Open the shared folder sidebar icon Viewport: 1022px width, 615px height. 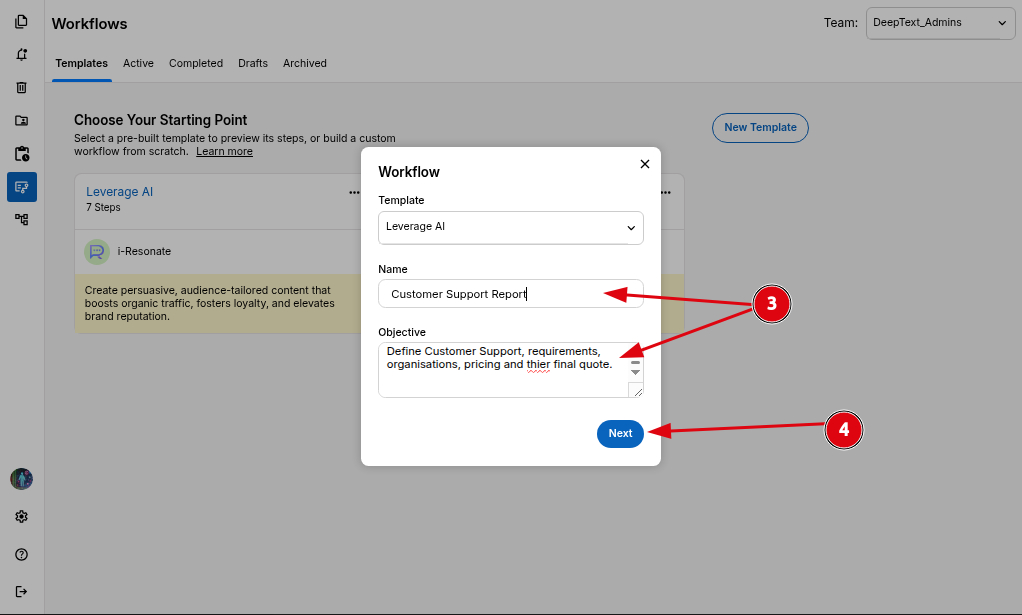point(22,121)
